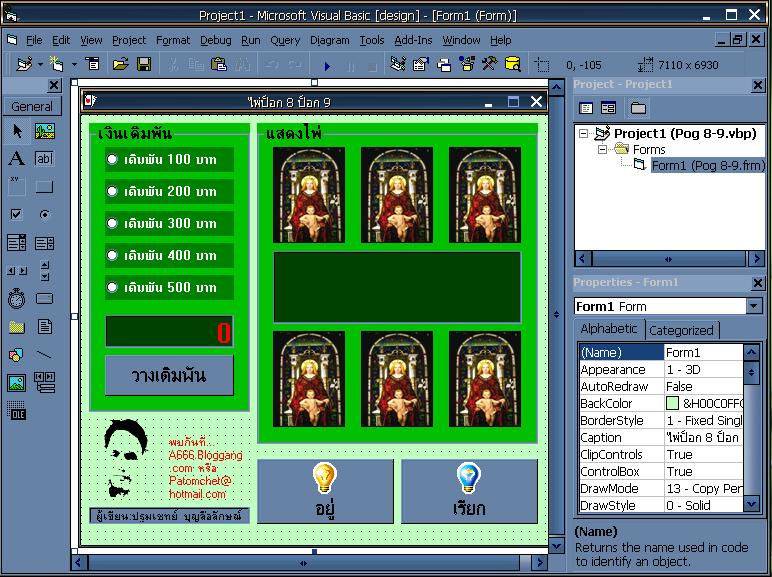Open Project Explorer via the toolbar icon
The height and width of the screenshot is (577, 772).
(398, 64)
